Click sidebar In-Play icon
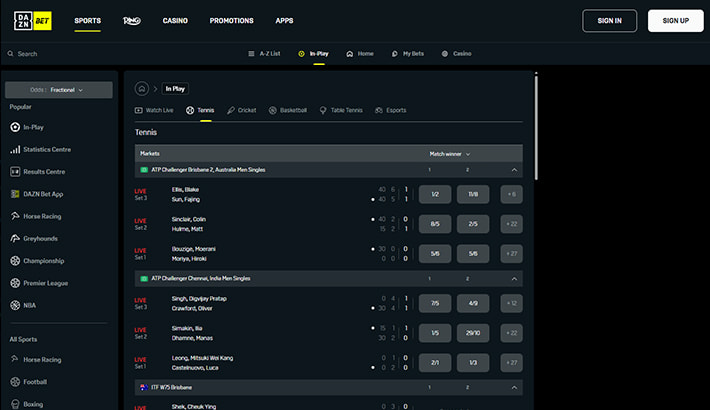This screenshot has width=710, height=410. [x=15, y=127]
